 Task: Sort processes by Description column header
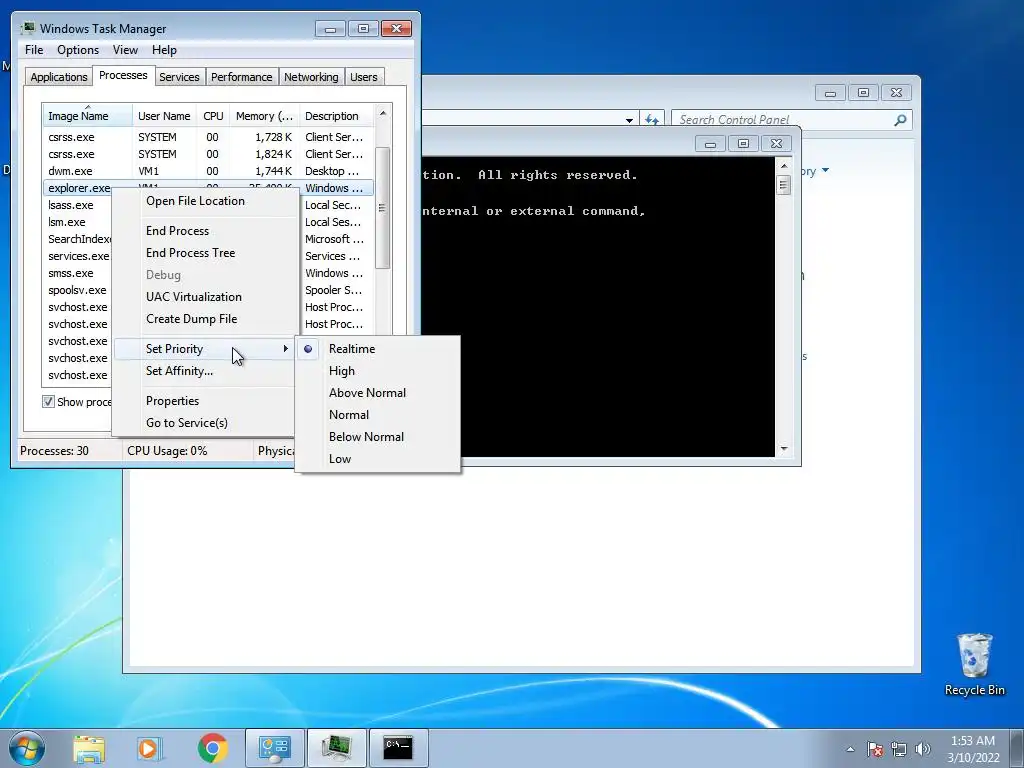click(x=336, y=116)
